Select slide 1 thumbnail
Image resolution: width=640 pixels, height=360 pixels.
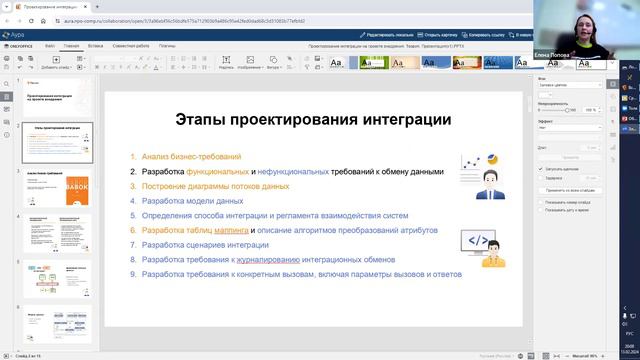click(58, 98)
